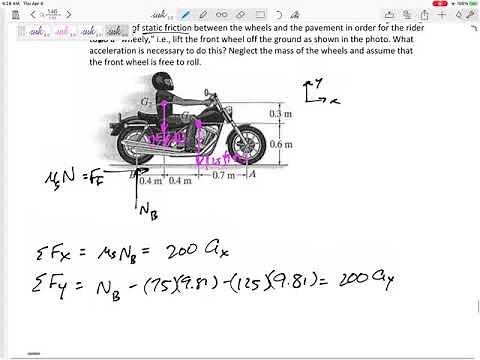
Task: Tap the vertical scroll indicator on the right edge
Action: click(x=479, y=306)
